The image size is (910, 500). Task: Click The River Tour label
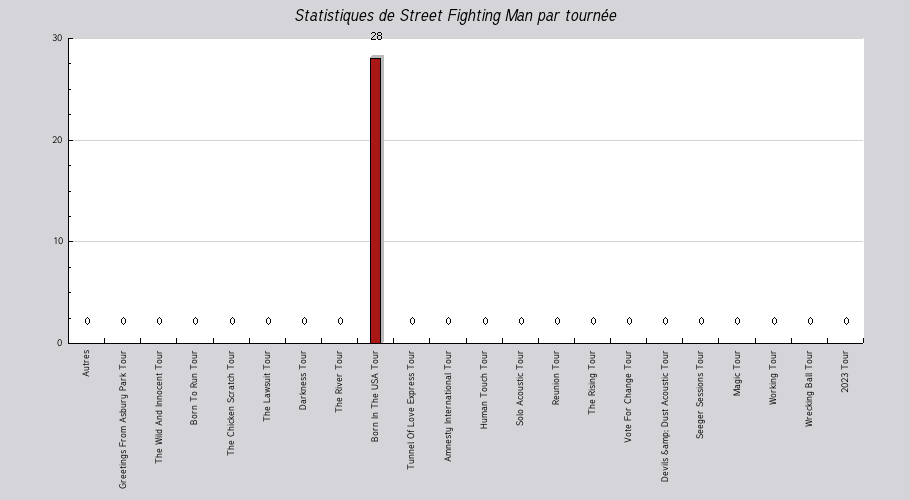(339, 381)
